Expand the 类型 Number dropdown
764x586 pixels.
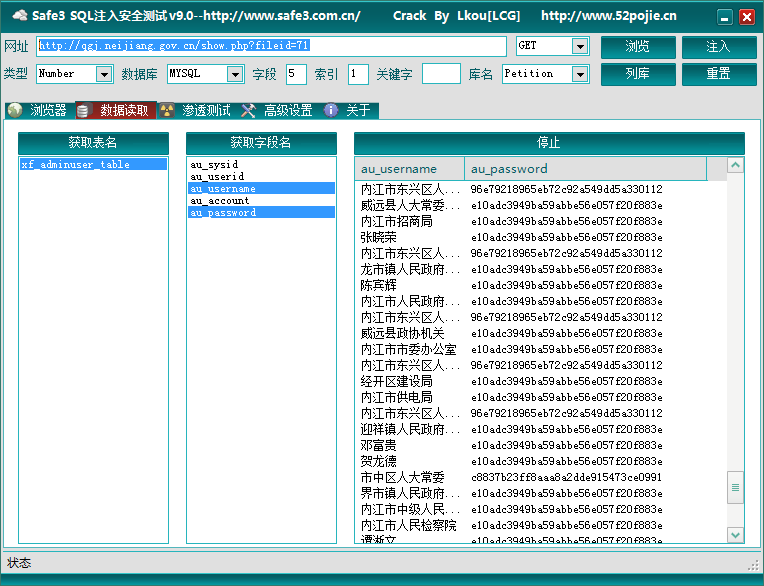pyautogui.click(x=104, y=74)
